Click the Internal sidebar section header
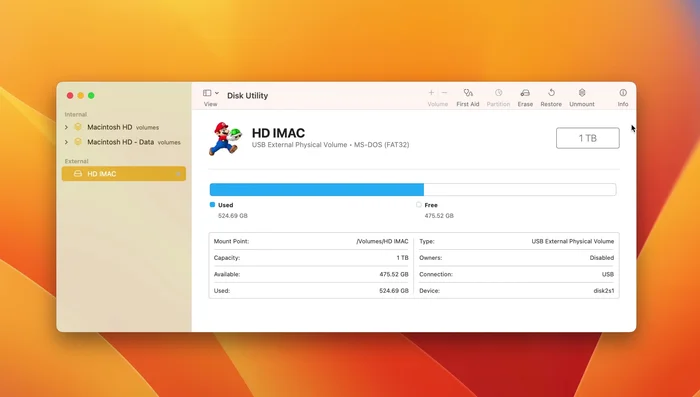 (75, 114)
